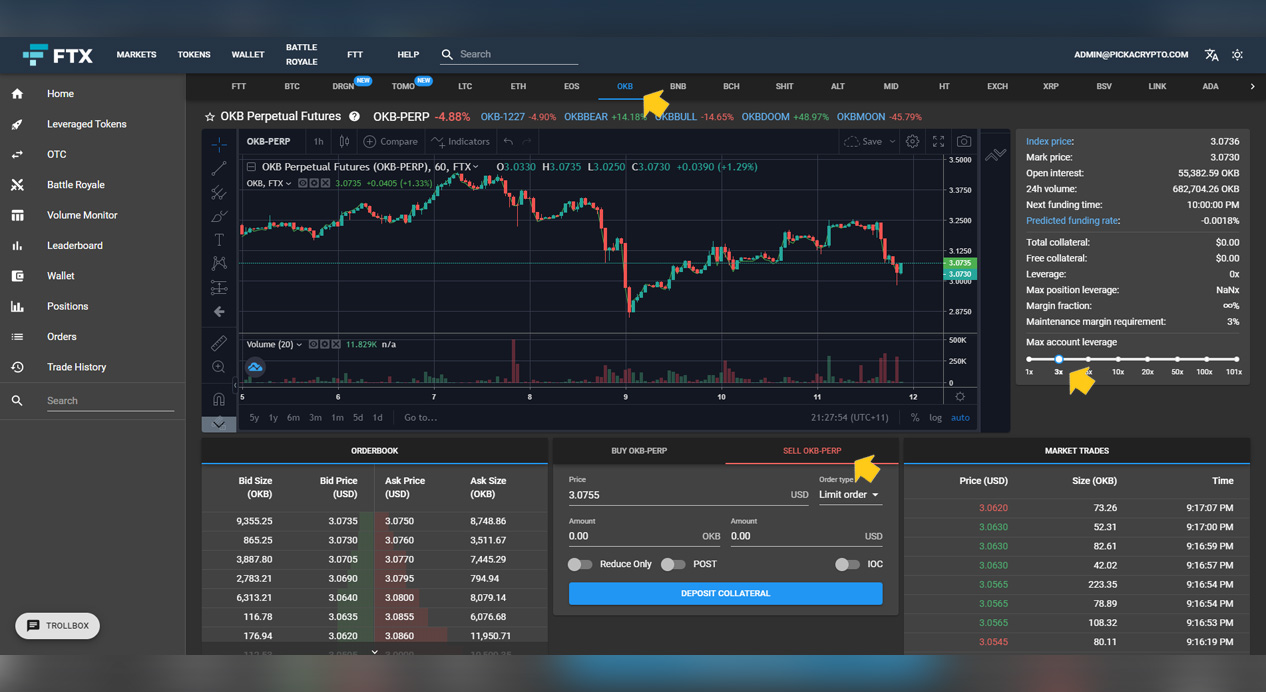Open the SELL OKB-PERP tab
The height and width of the screenshot is (692, 1266).
point(812,451)
